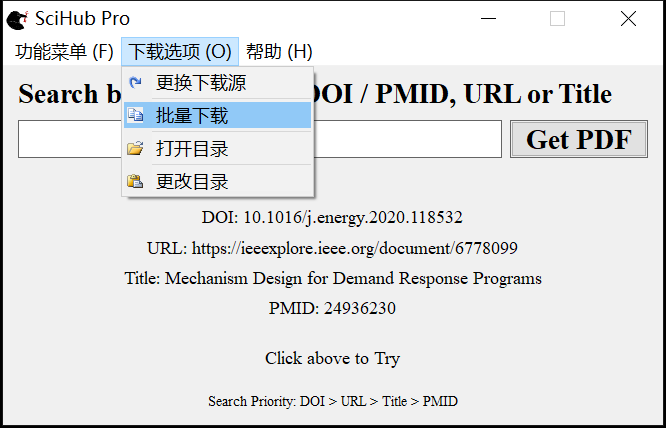
Task: Click the refresh icon beside 更换下载源
Action: (x=135, y=82)
